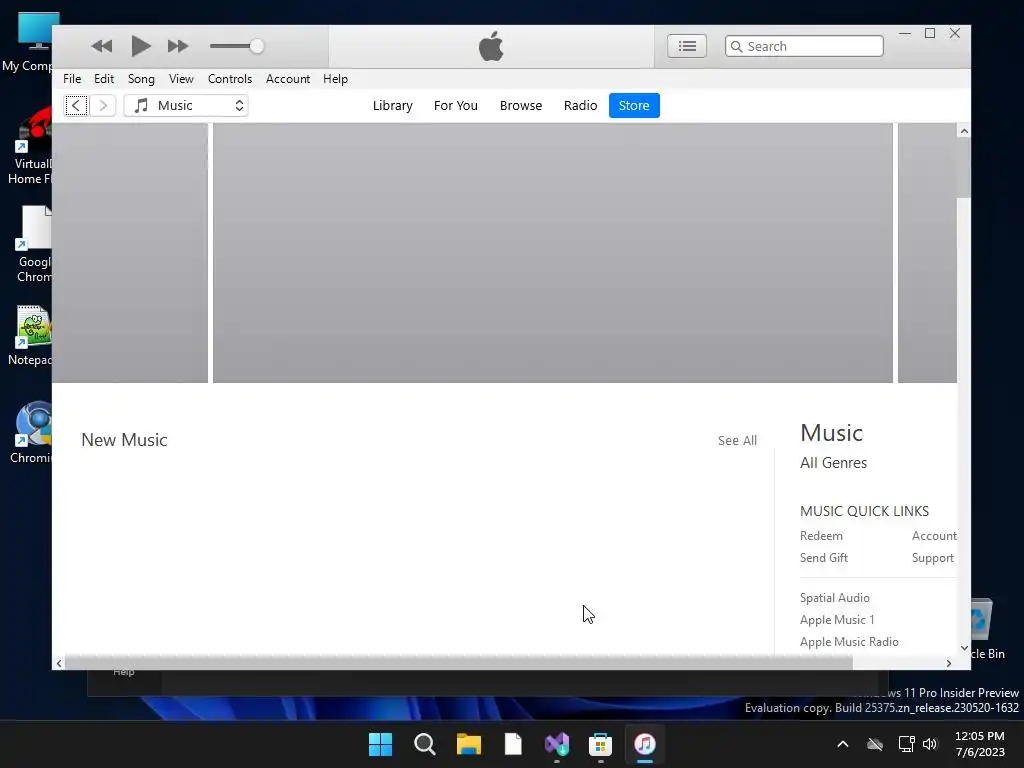The width and height of the screenshot is (1024, 768).
Task: Open taskbar Search magnifier
Action: (424, 744)
